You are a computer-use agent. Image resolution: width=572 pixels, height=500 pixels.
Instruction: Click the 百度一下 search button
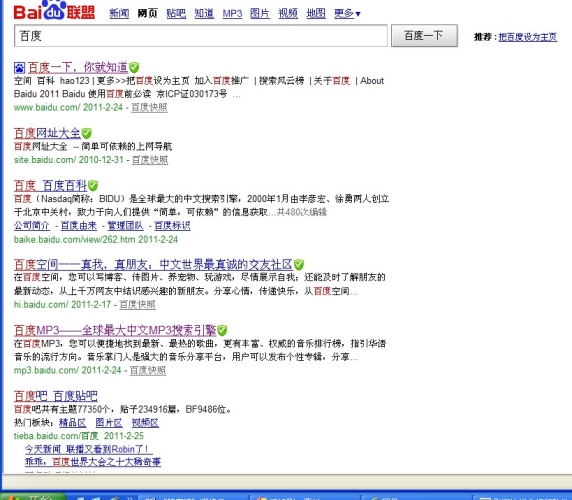click(424, 36)
